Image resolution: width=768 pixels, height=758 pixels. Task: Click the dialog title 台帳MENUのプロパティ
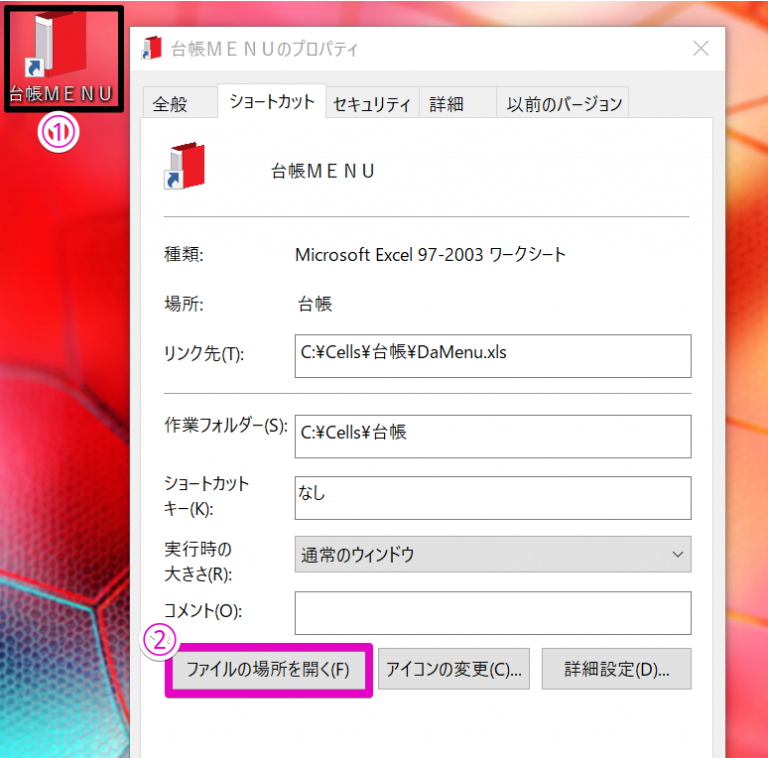(264, 49)
